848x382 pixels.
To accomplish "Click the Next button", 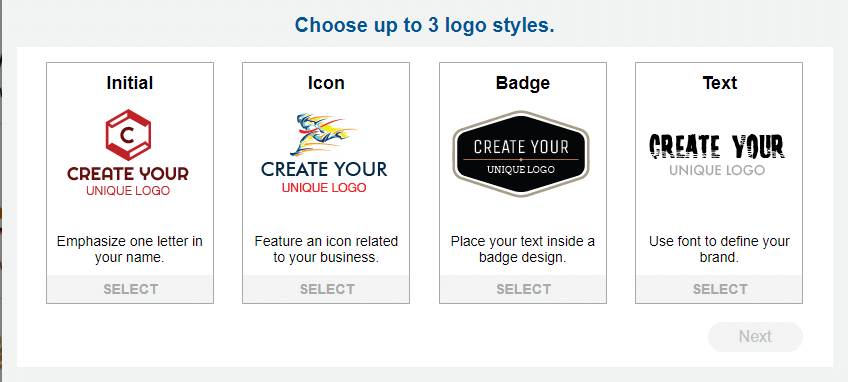I will click(755, 337).
